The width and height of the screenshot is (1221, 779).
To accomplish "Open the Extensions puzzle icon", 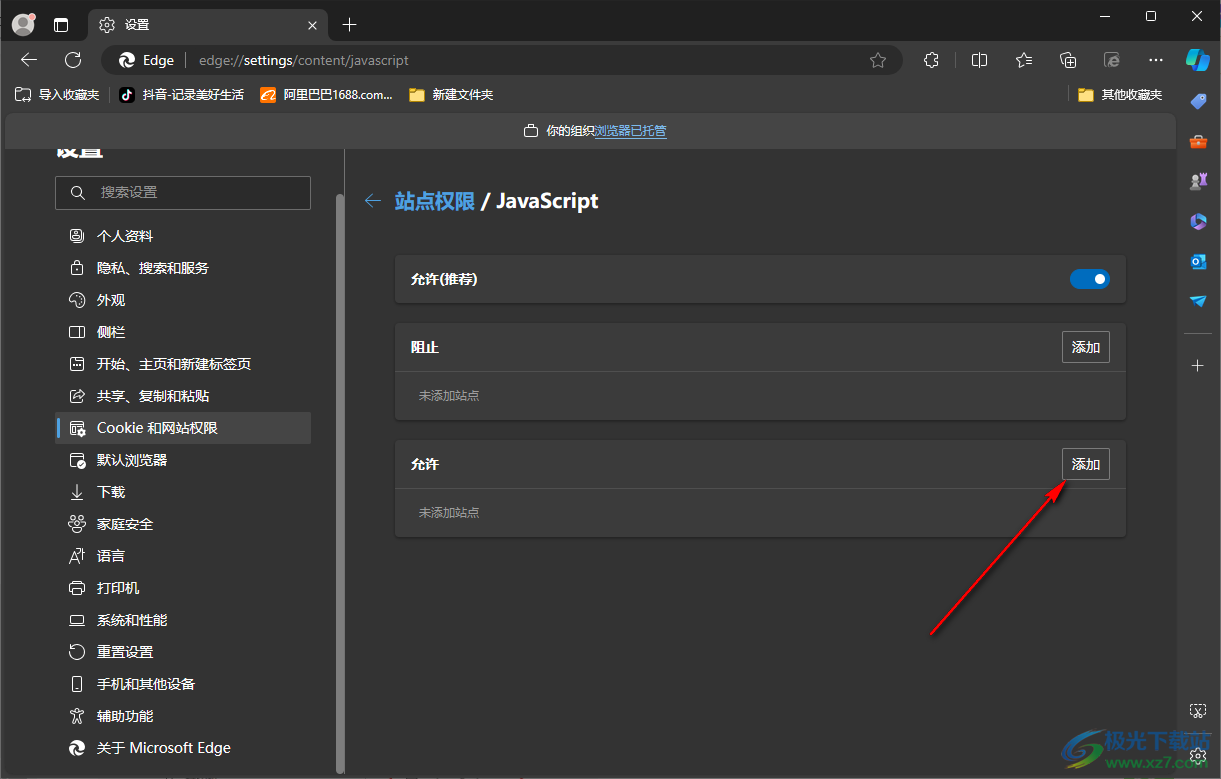I will 931,60.
